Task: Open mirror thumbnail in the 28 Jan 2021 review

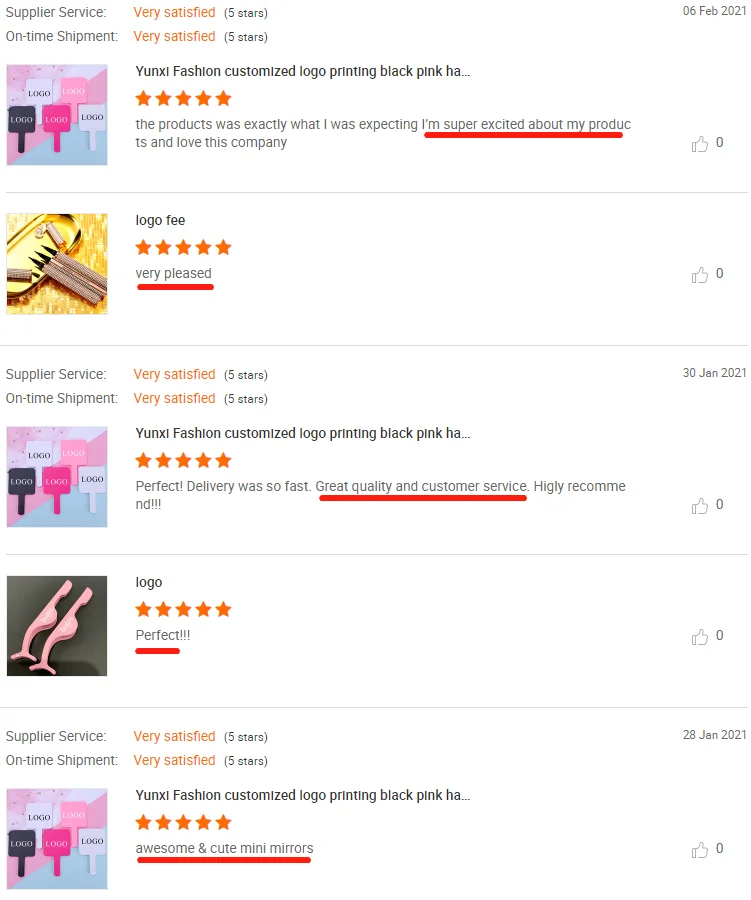Action: tap(57, 839)
